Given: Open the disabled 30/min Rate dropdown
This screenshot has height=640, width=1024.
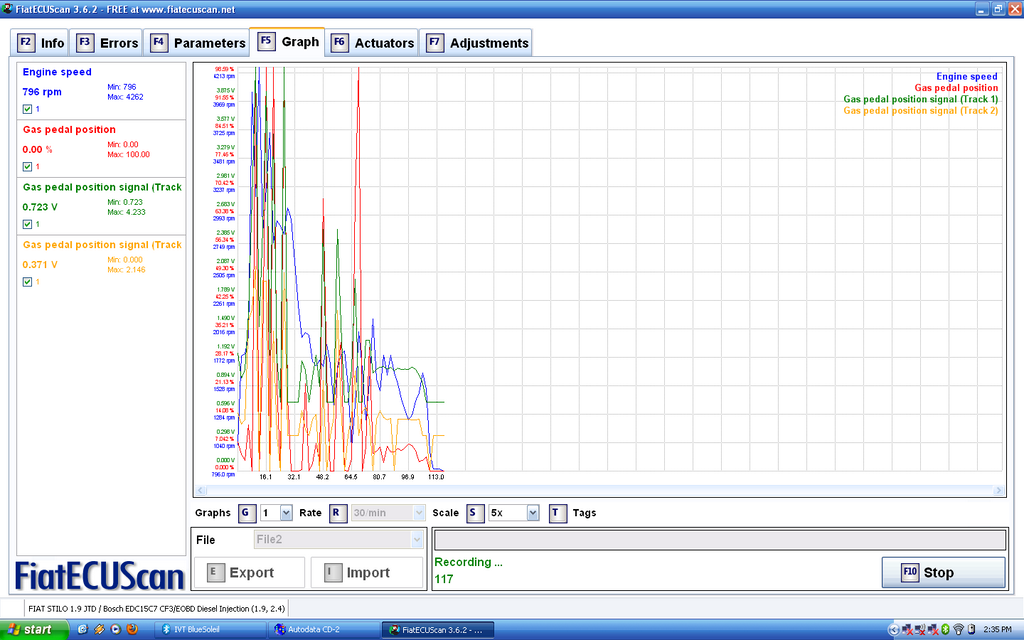Looking at the screenshot, I should pos(389,513).
